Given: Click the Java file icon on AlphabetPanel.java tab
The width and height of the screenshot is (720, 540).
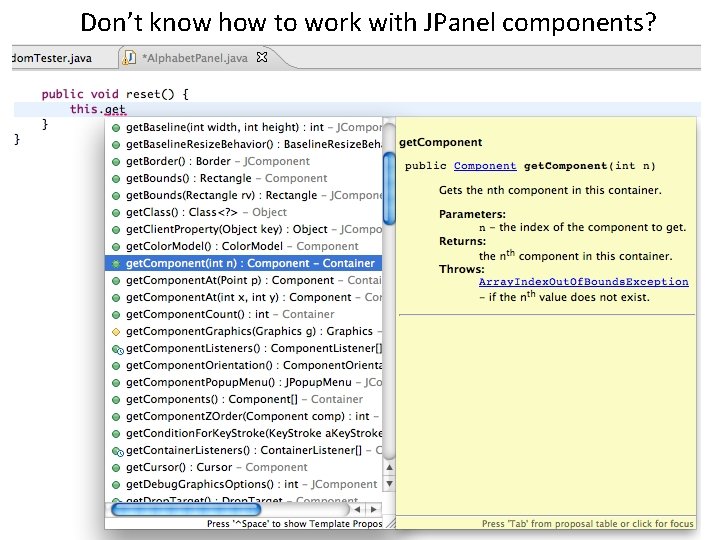Looking at the screenshot, I should click(129, 58).
